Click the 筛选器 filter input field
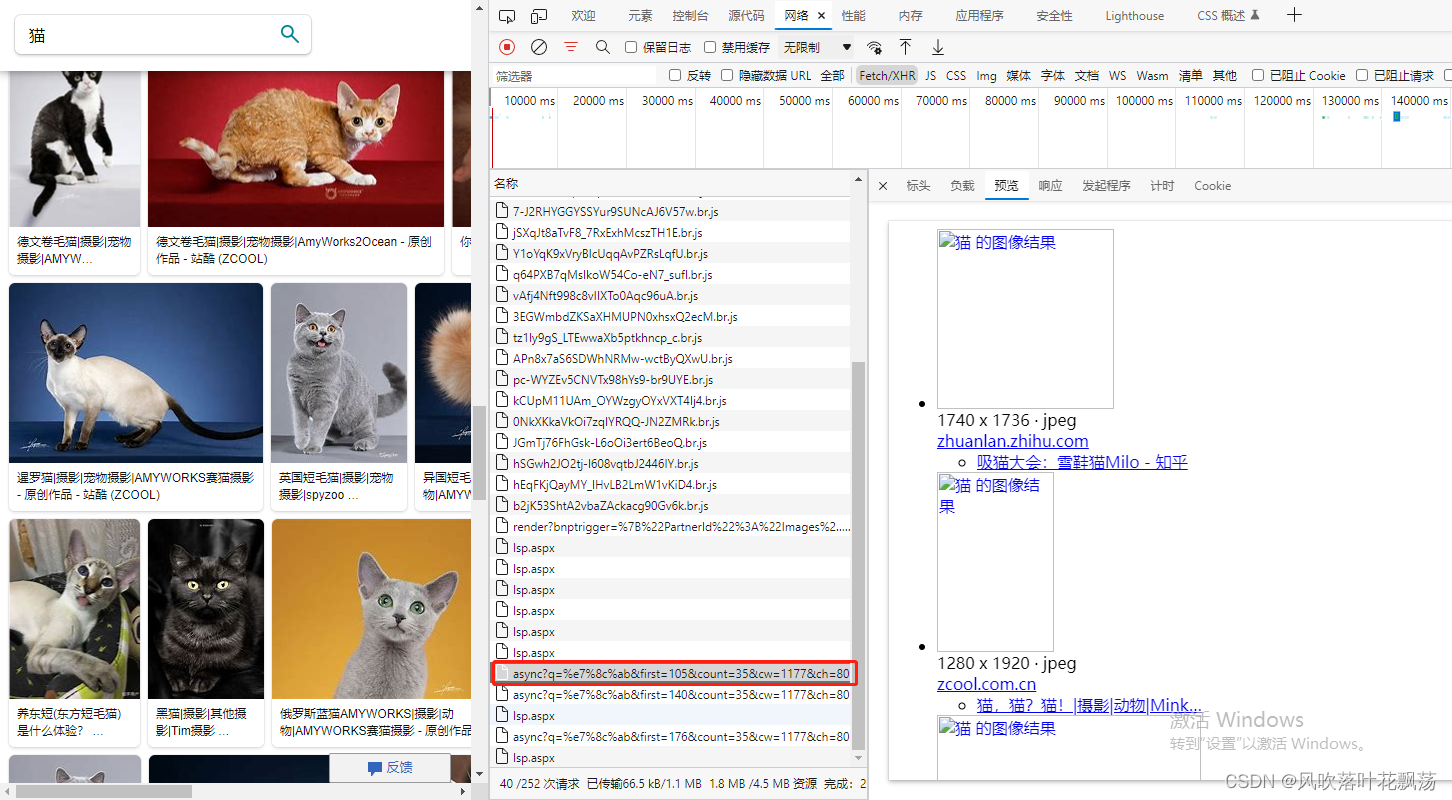1452x800 pixels. click(x=575, y=76)
